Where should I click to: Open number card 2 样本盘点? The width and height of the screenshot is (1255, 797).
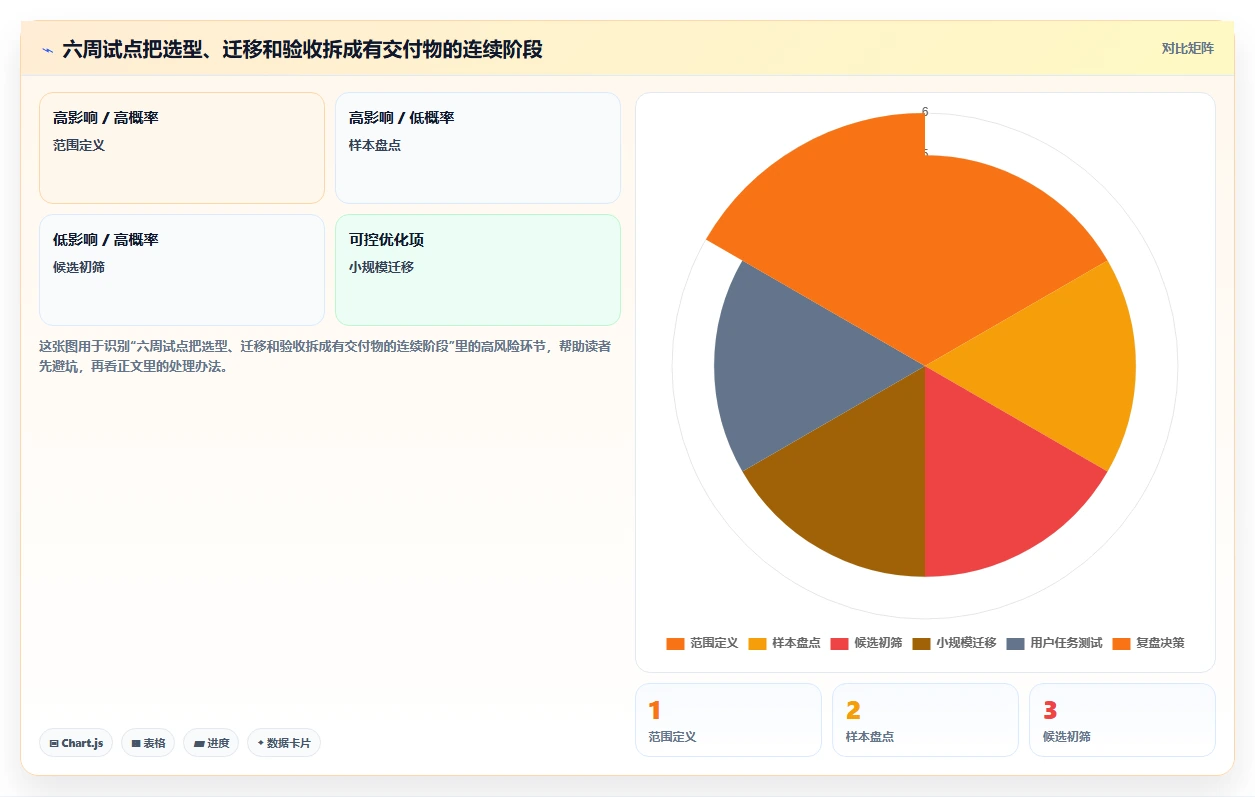[925, 720]
